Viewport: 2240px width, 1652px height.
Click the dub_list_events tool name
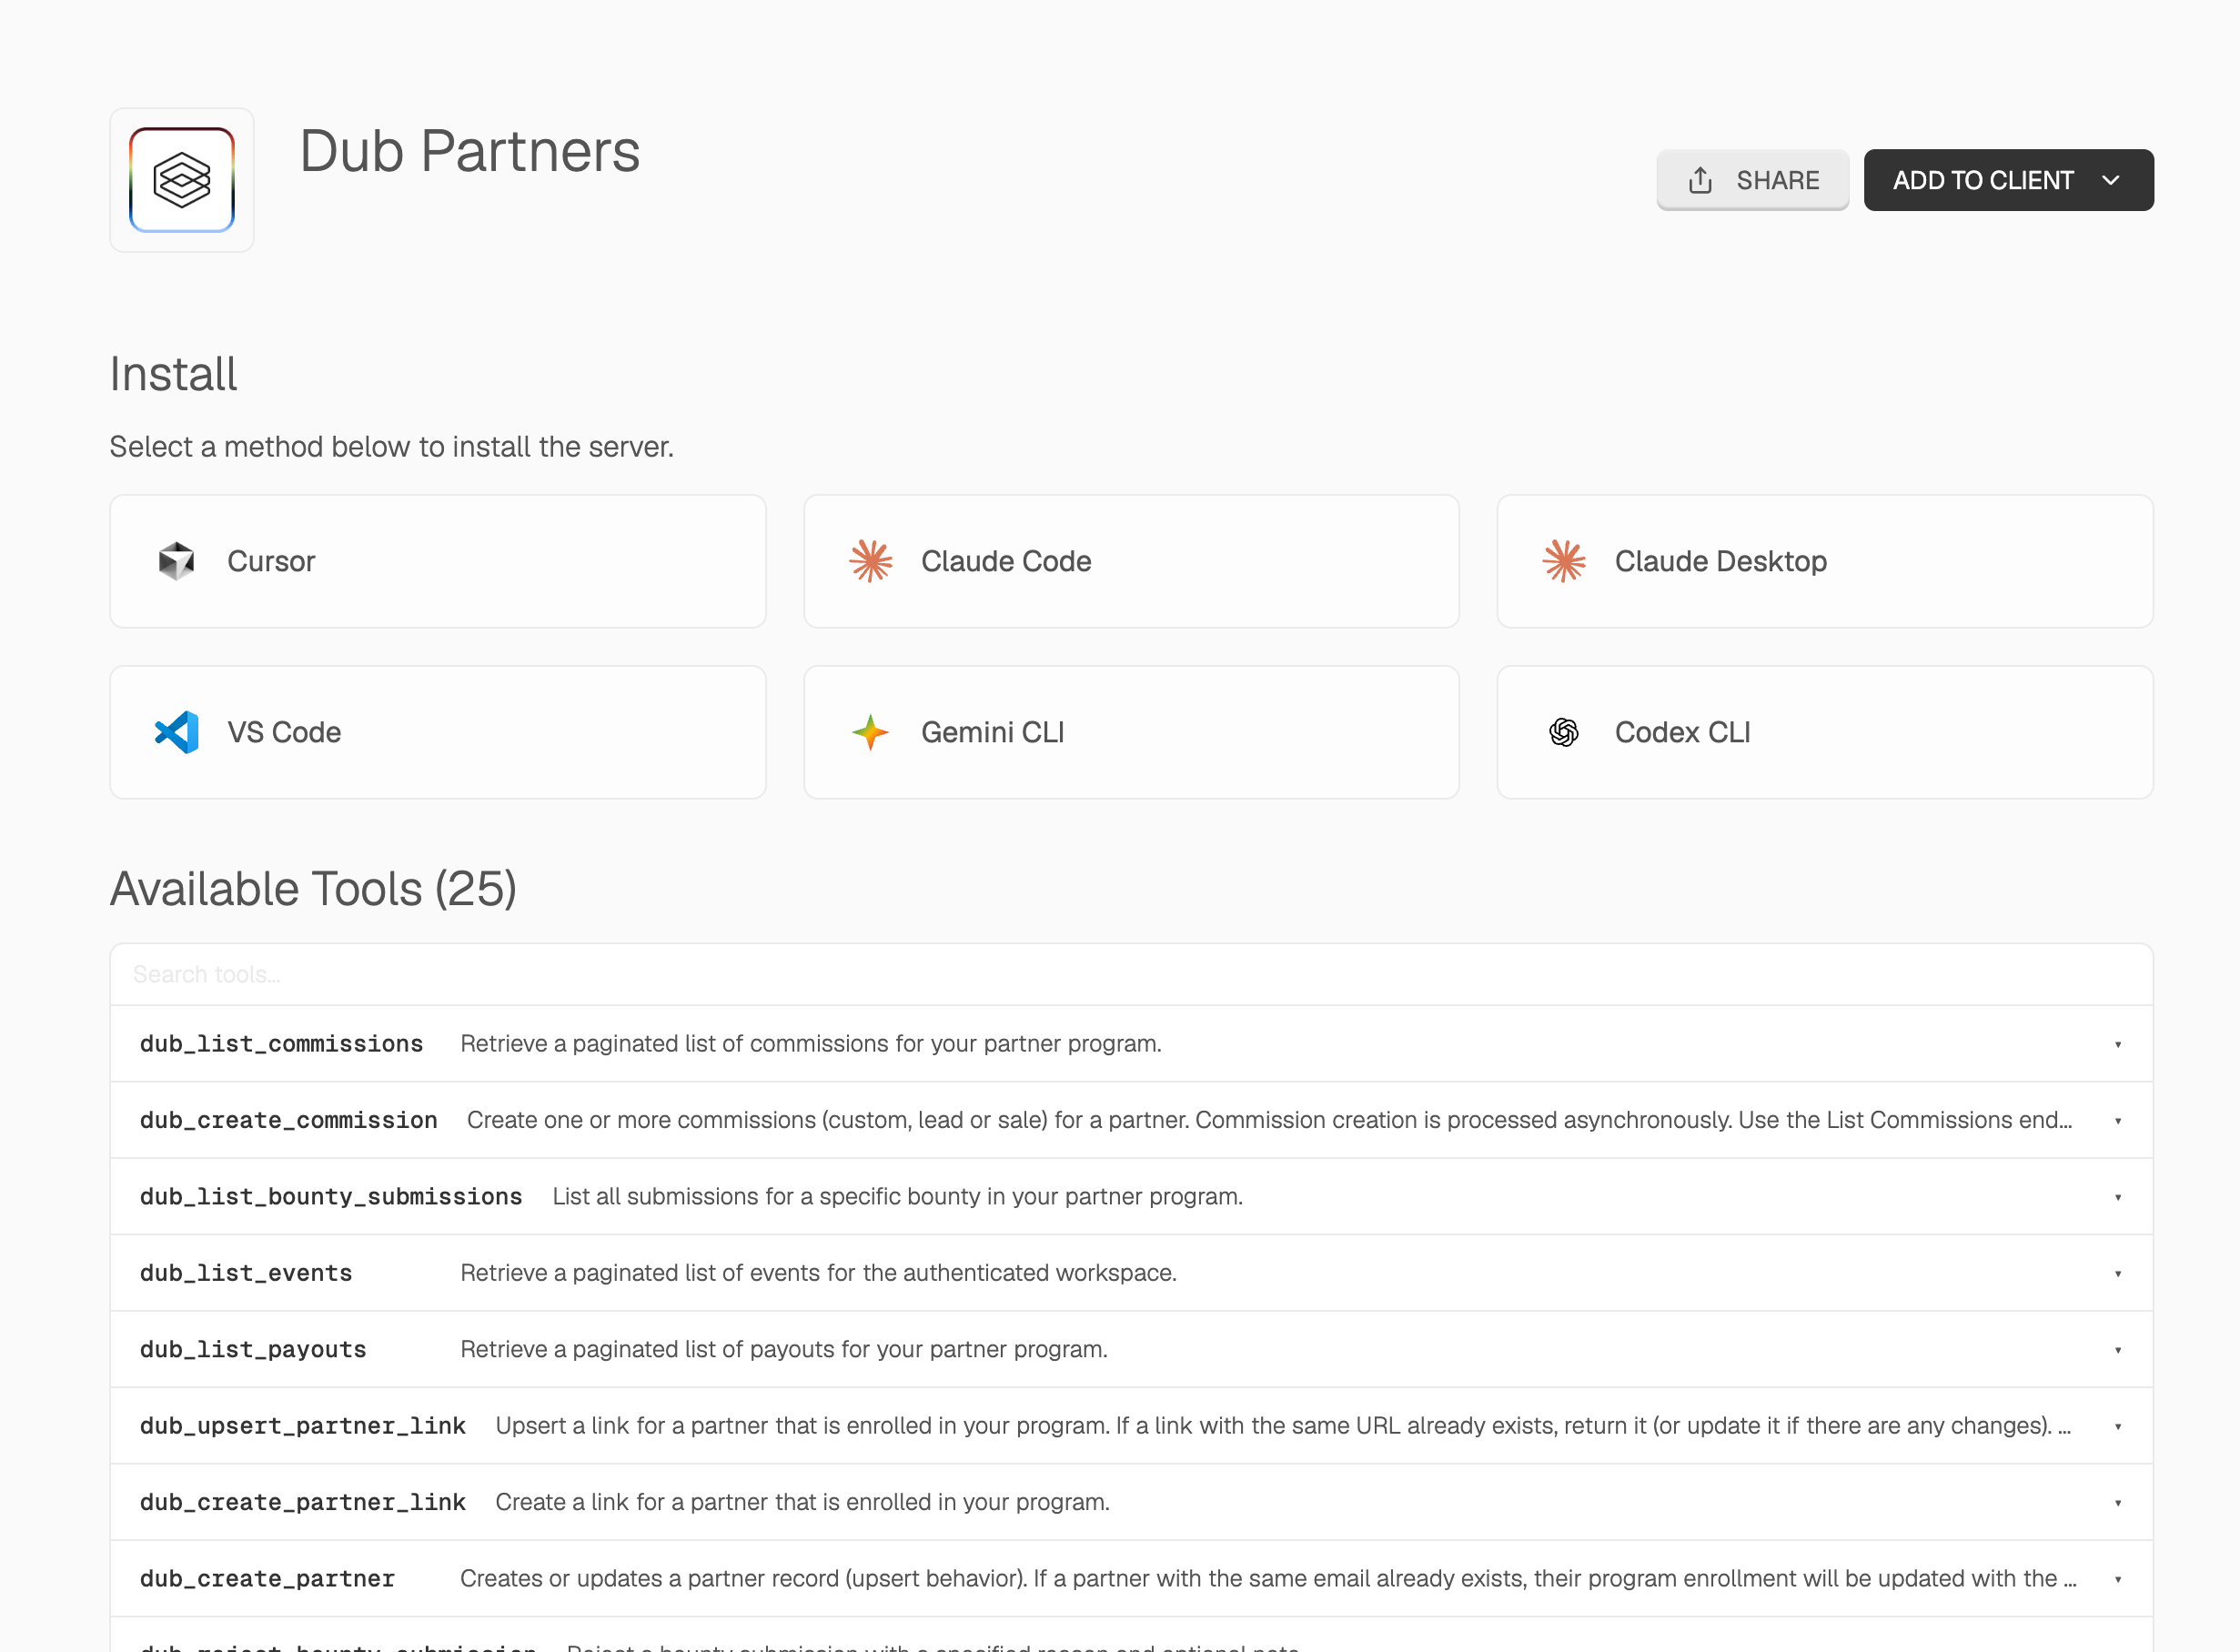(246, 1273)
